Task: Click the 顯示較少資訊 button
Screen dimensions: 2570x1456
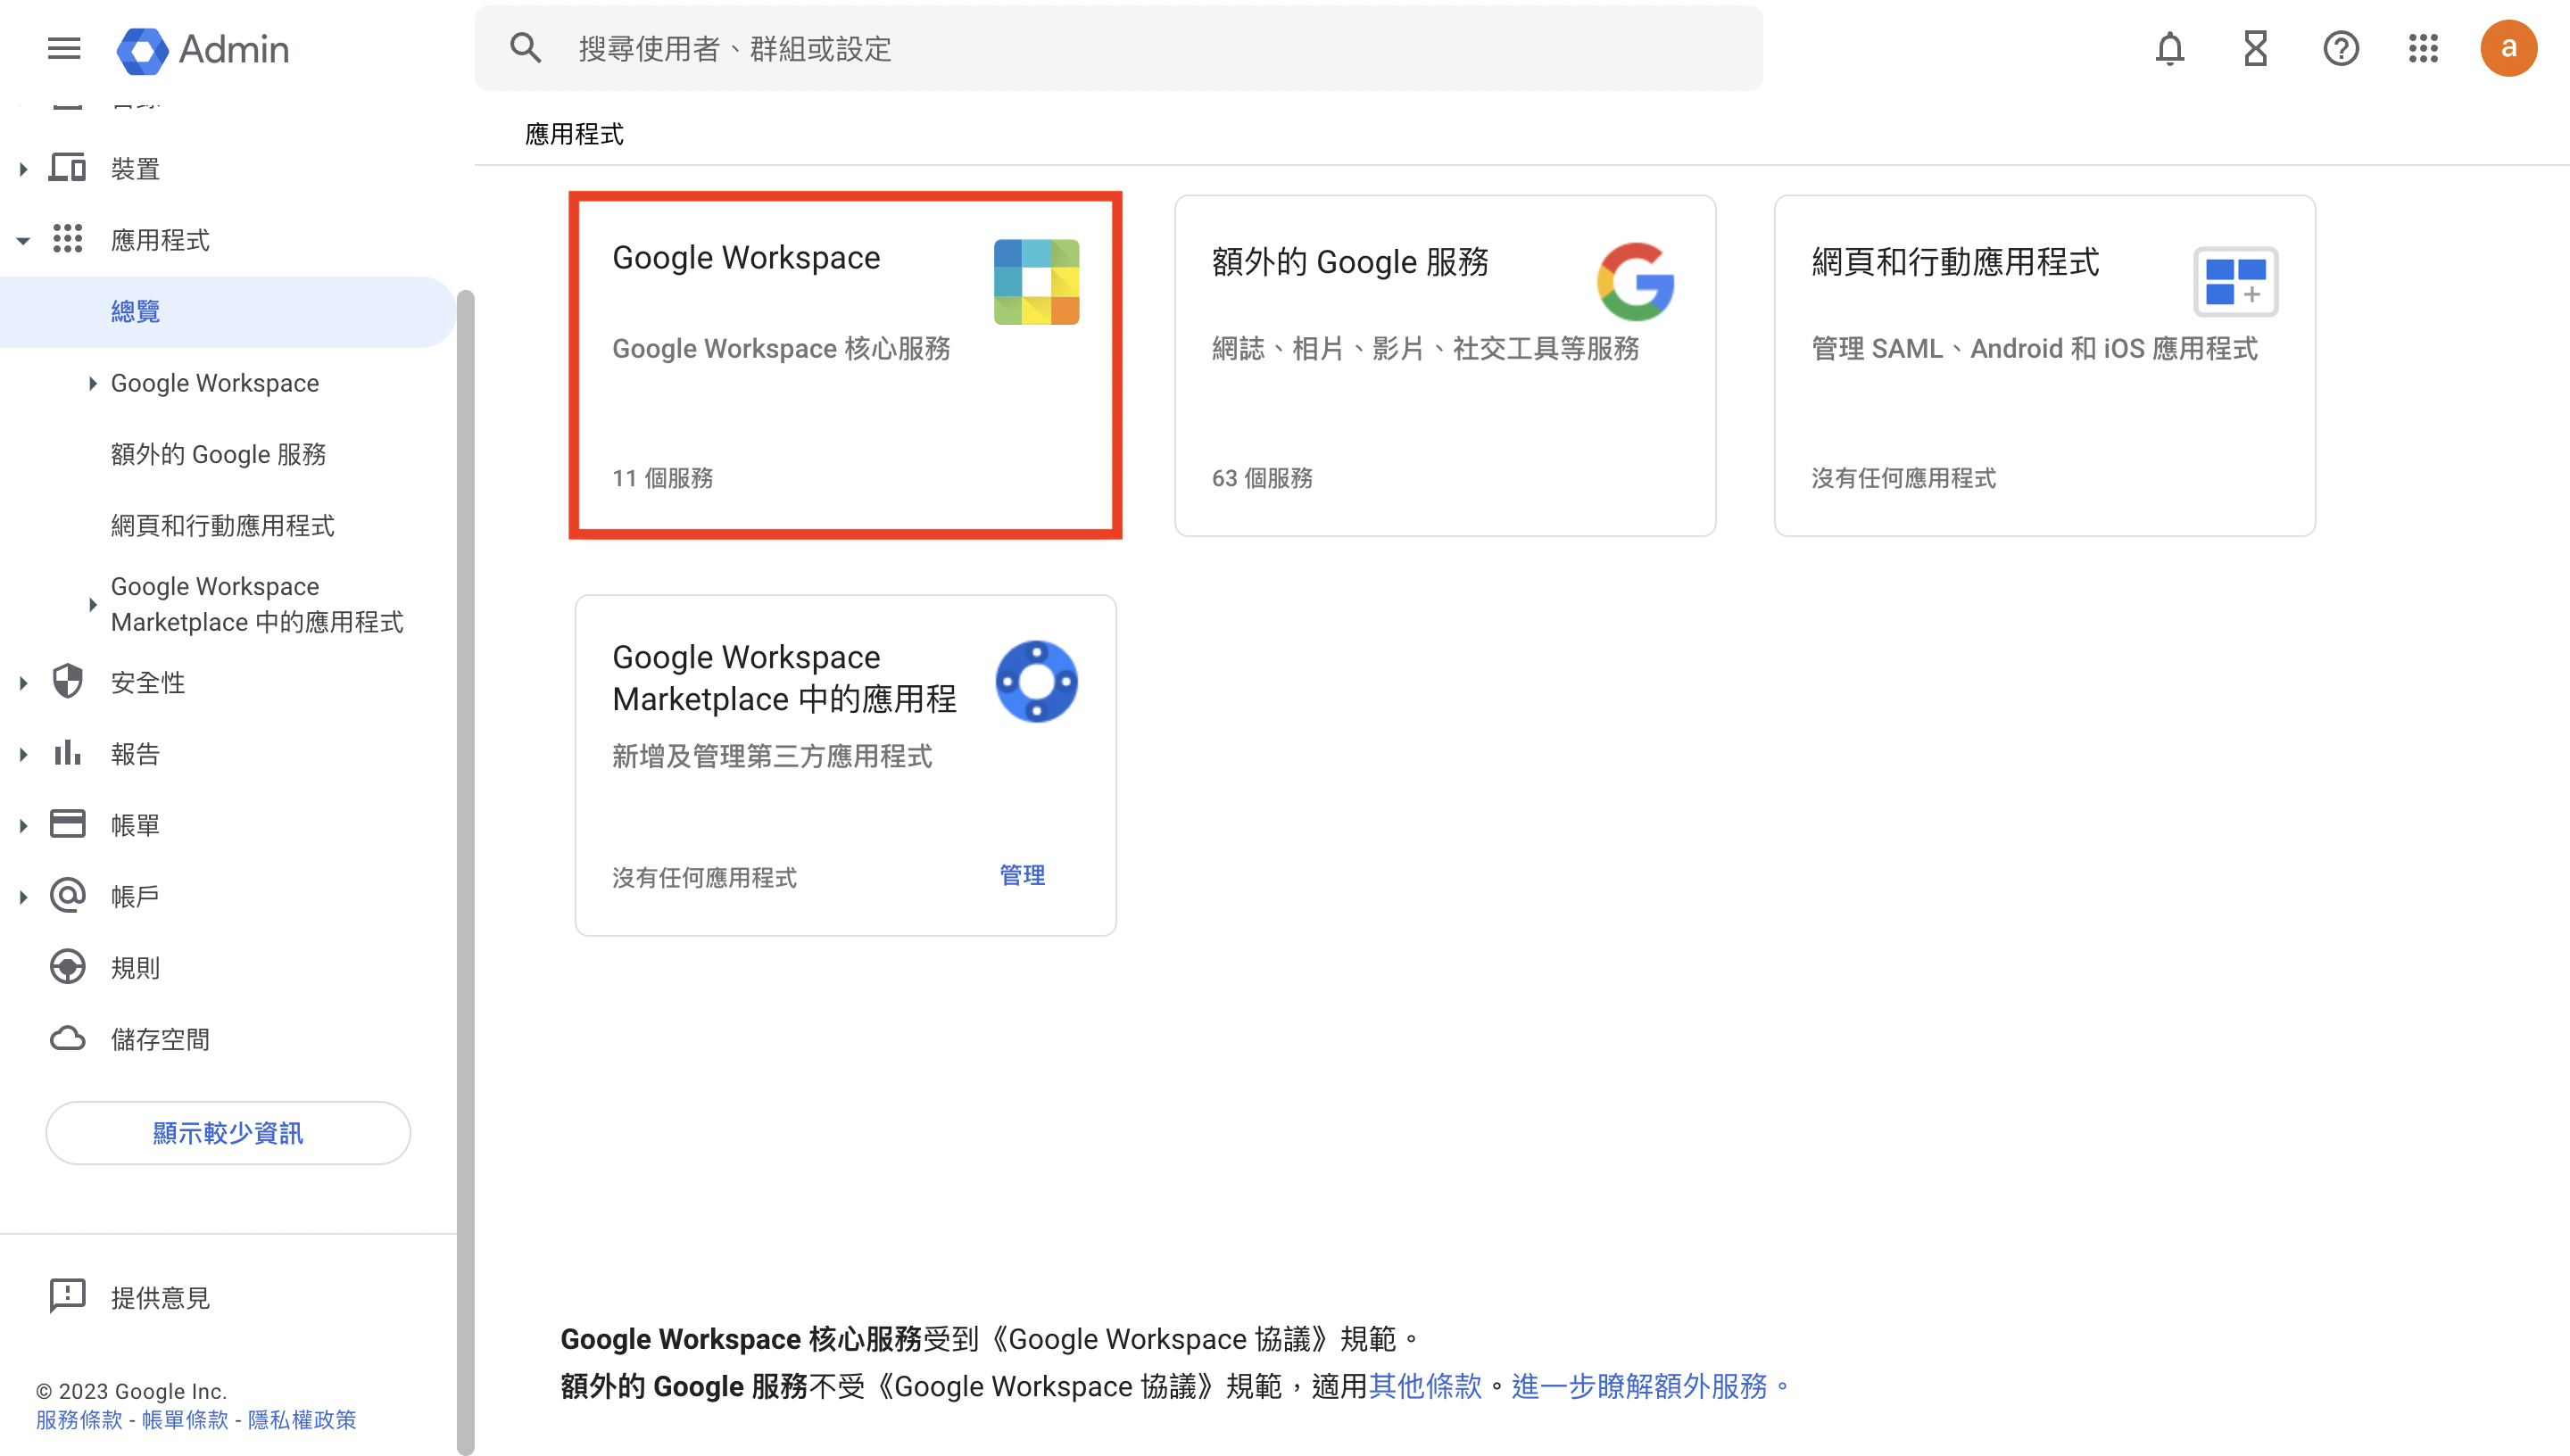Action: click(x=228, y=1133)
